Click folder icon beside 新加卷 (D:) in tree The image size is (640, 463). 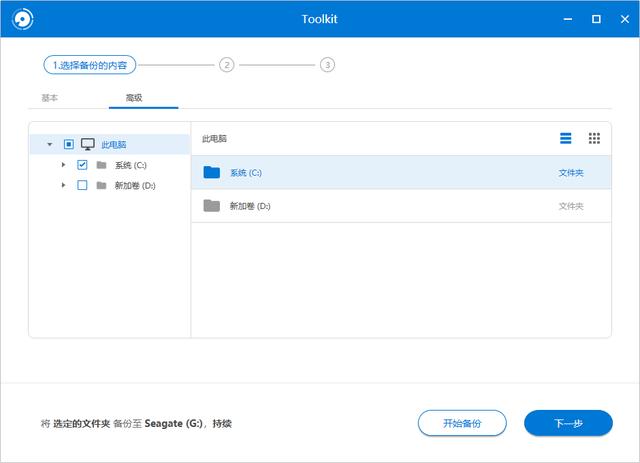(x=101, y=185)
